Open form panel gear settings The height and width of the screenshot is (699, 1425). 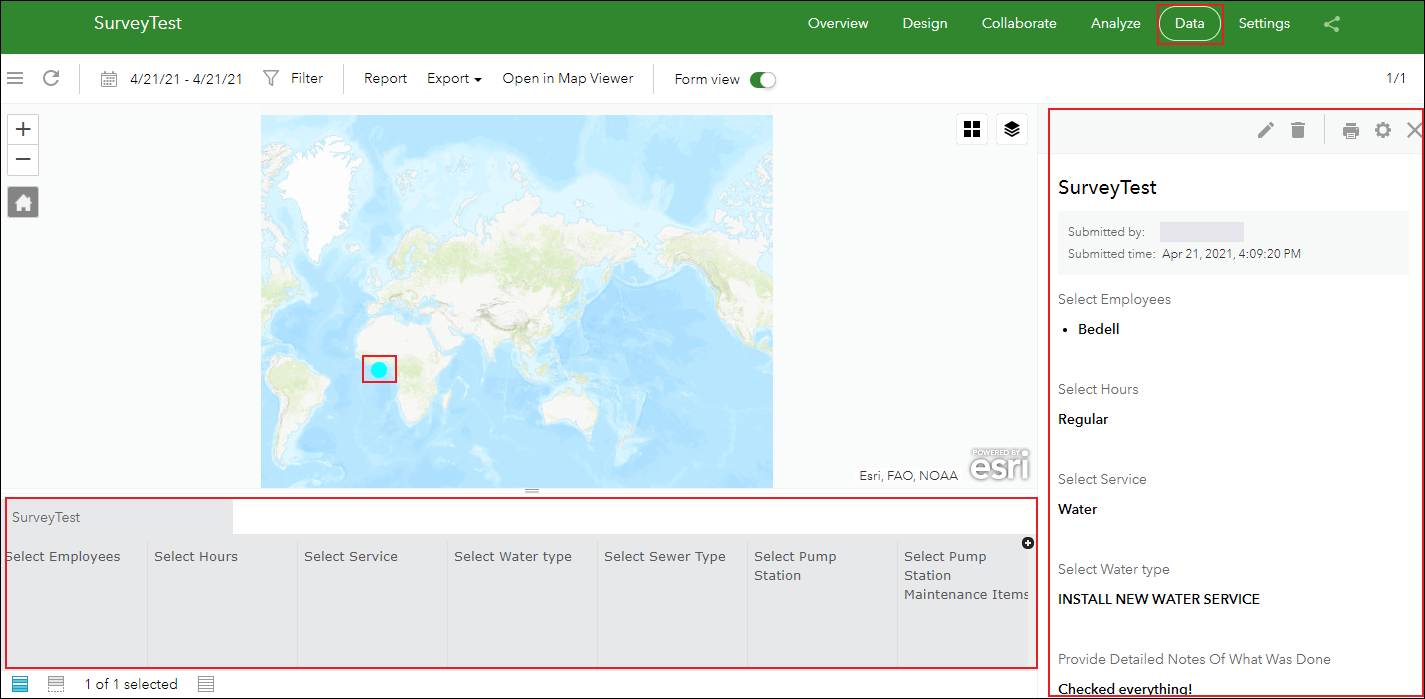click(1383, 130)
